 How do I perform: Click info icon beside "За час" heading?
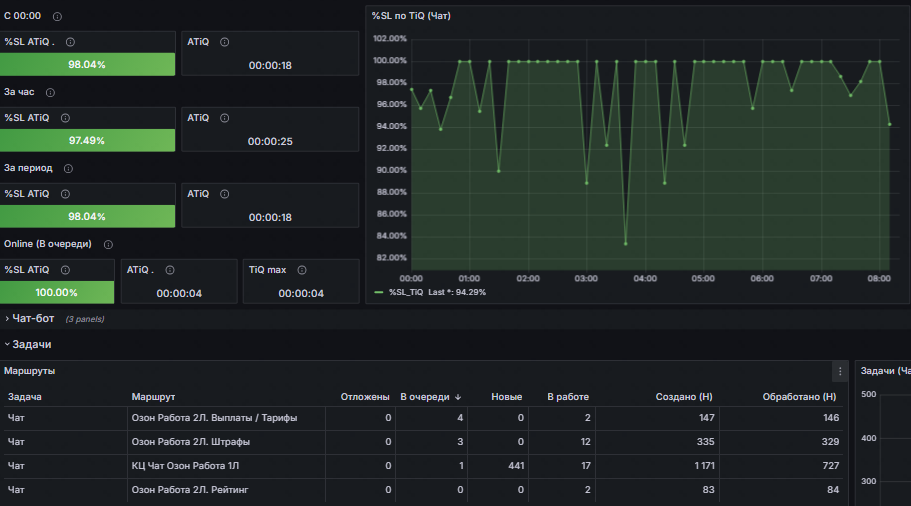[50, 92]
